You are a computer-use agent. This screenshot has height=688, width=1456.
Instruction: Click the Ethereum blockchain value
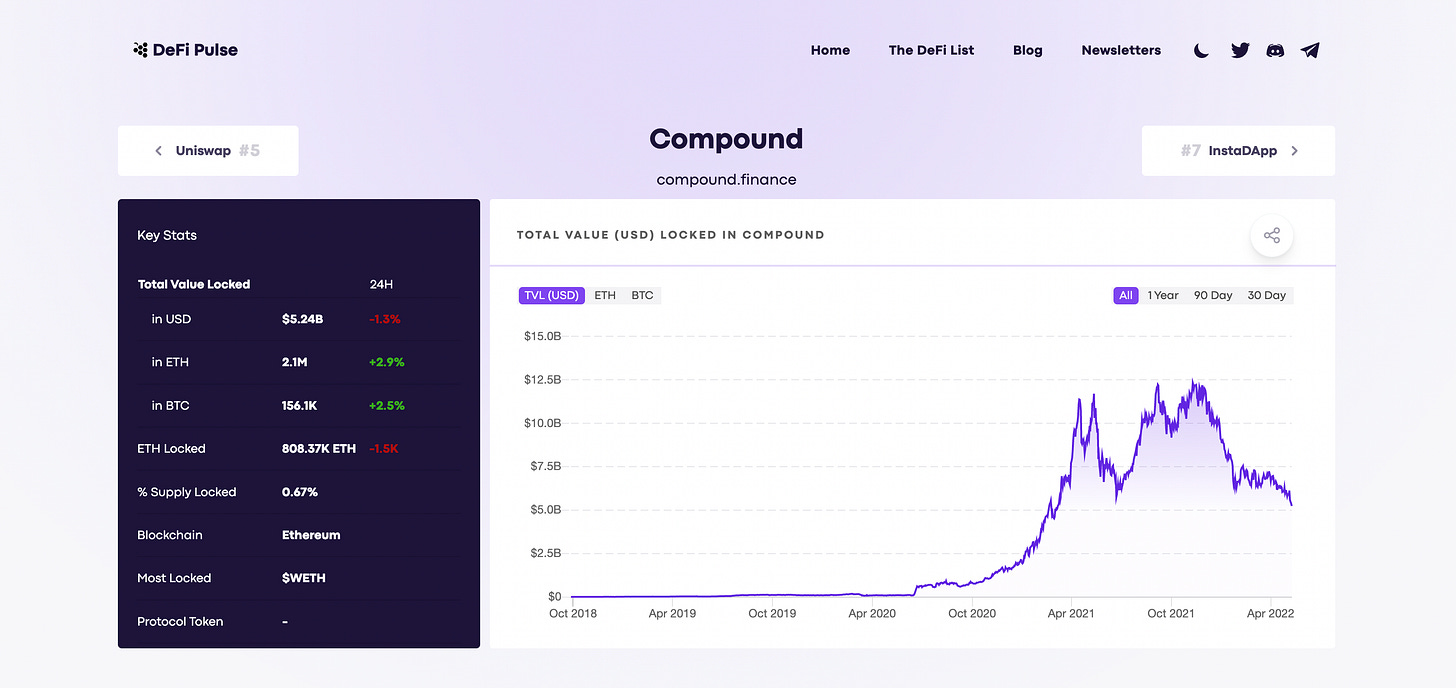click(311, 535)
